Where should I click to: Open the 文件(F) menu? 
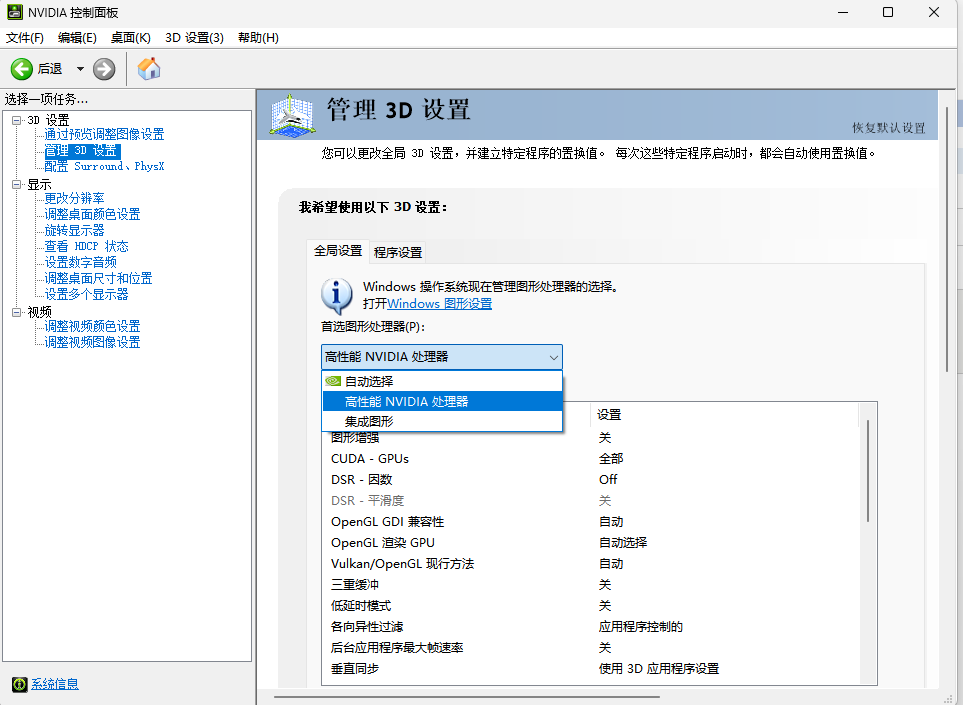pos(25,38)
